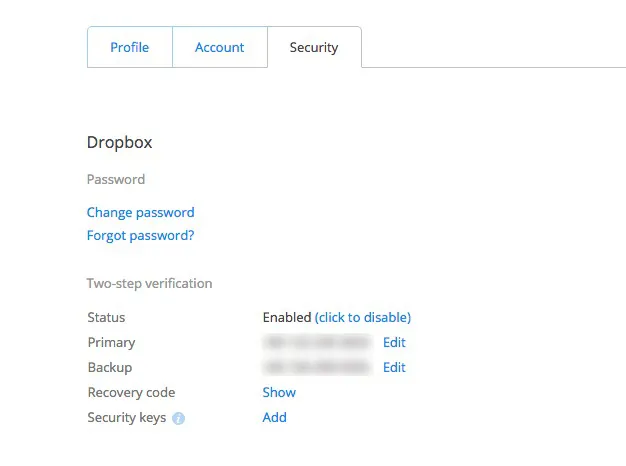Click the Two-step verification heading
Screen dimensions: 626x466
coord(149,283)
